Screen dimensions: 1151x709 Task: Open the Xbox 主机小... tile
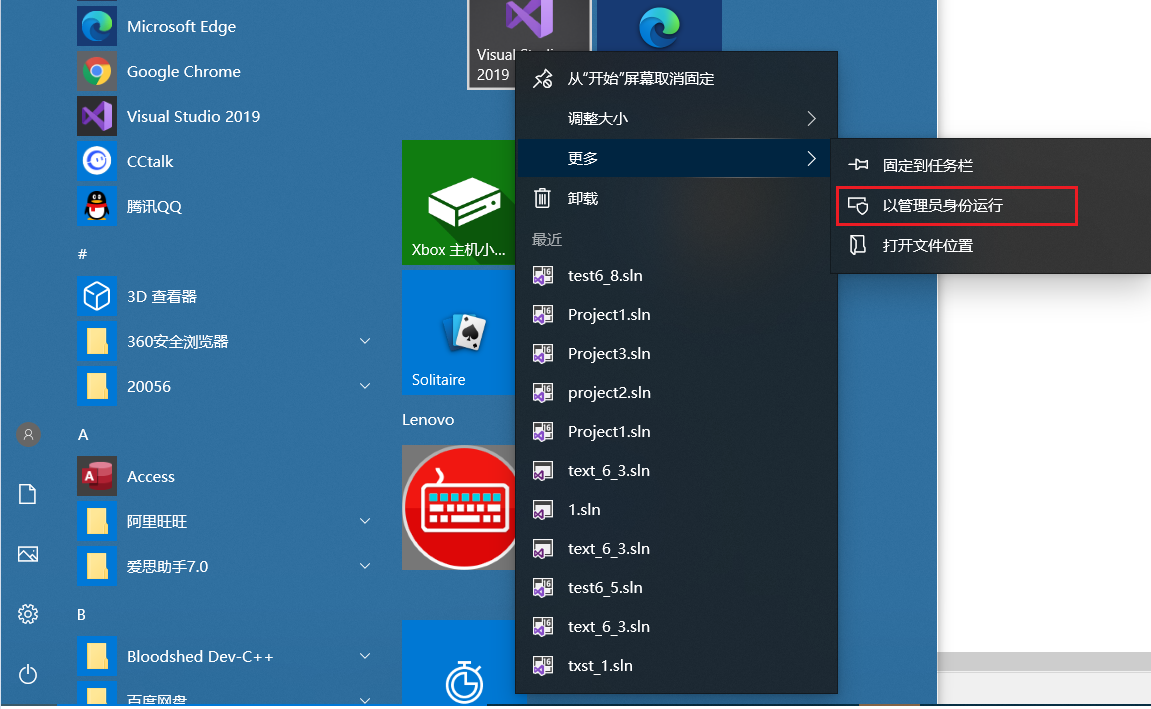pyautogui.click(x=459, y=203)
